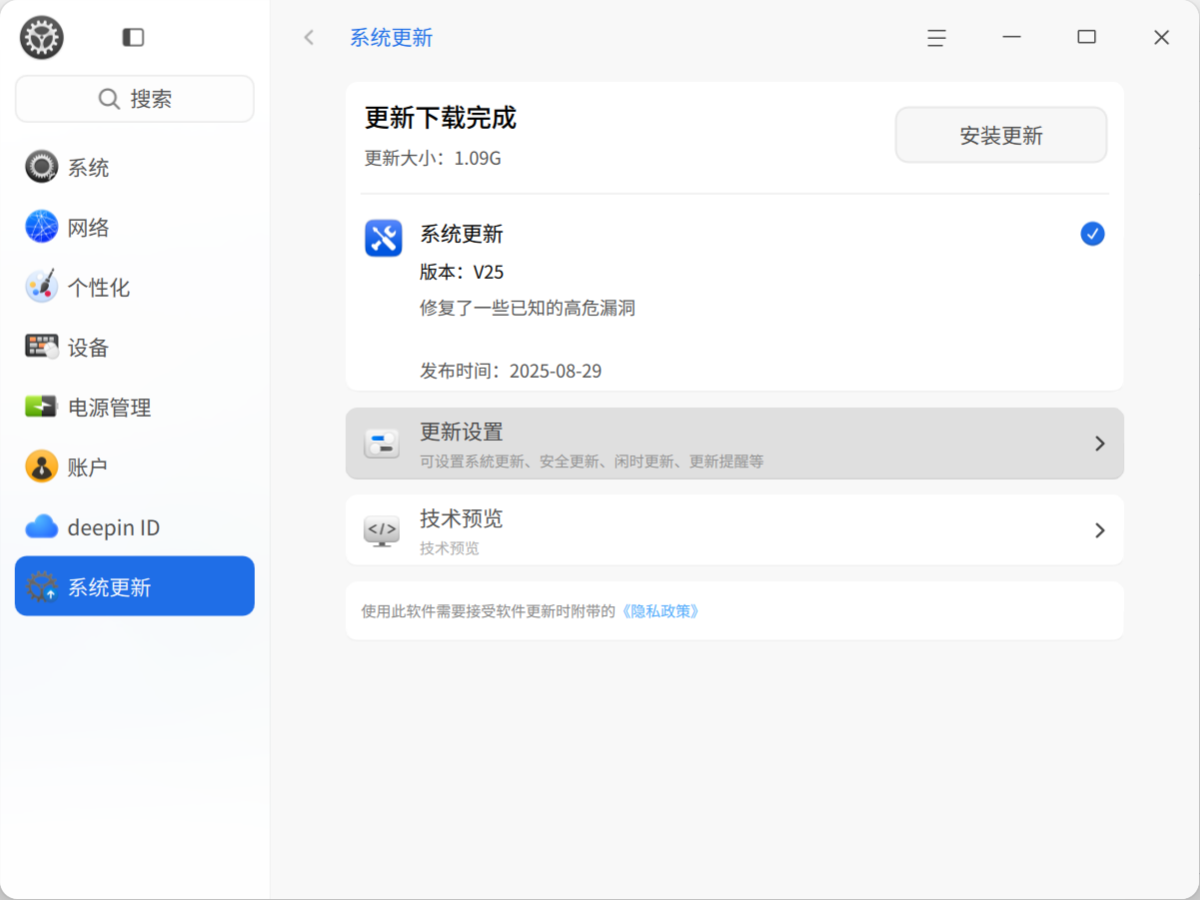
Task: Expand 更新设置 with its right chevron
Action: (1100, 443)
